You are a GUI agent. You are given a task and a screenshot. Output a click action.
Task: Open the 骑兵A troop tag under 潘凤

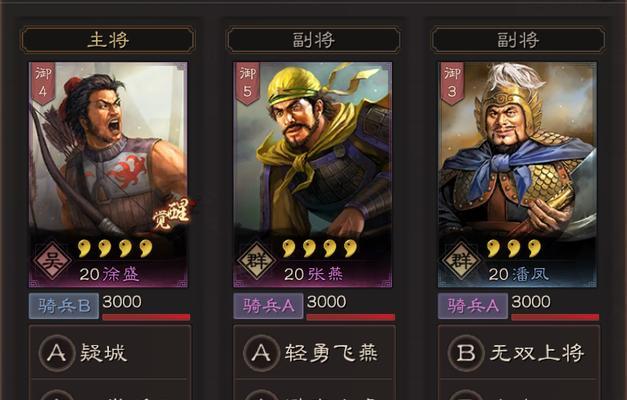point(473,306)
